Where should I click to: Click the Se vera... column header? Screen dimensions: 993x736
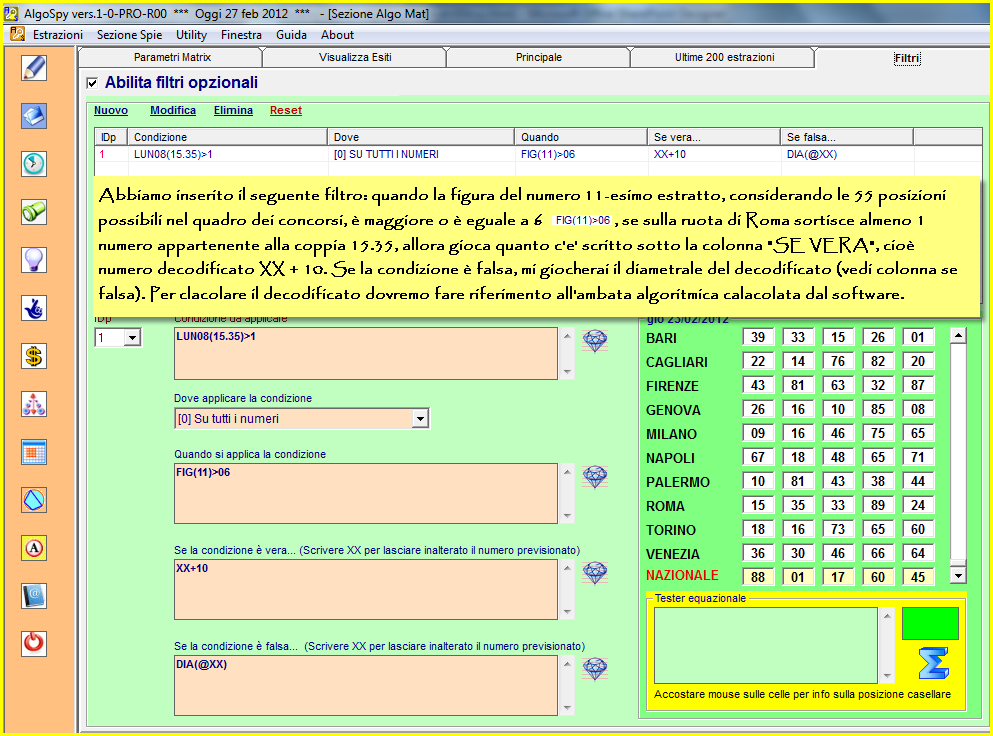pos(714,137)
